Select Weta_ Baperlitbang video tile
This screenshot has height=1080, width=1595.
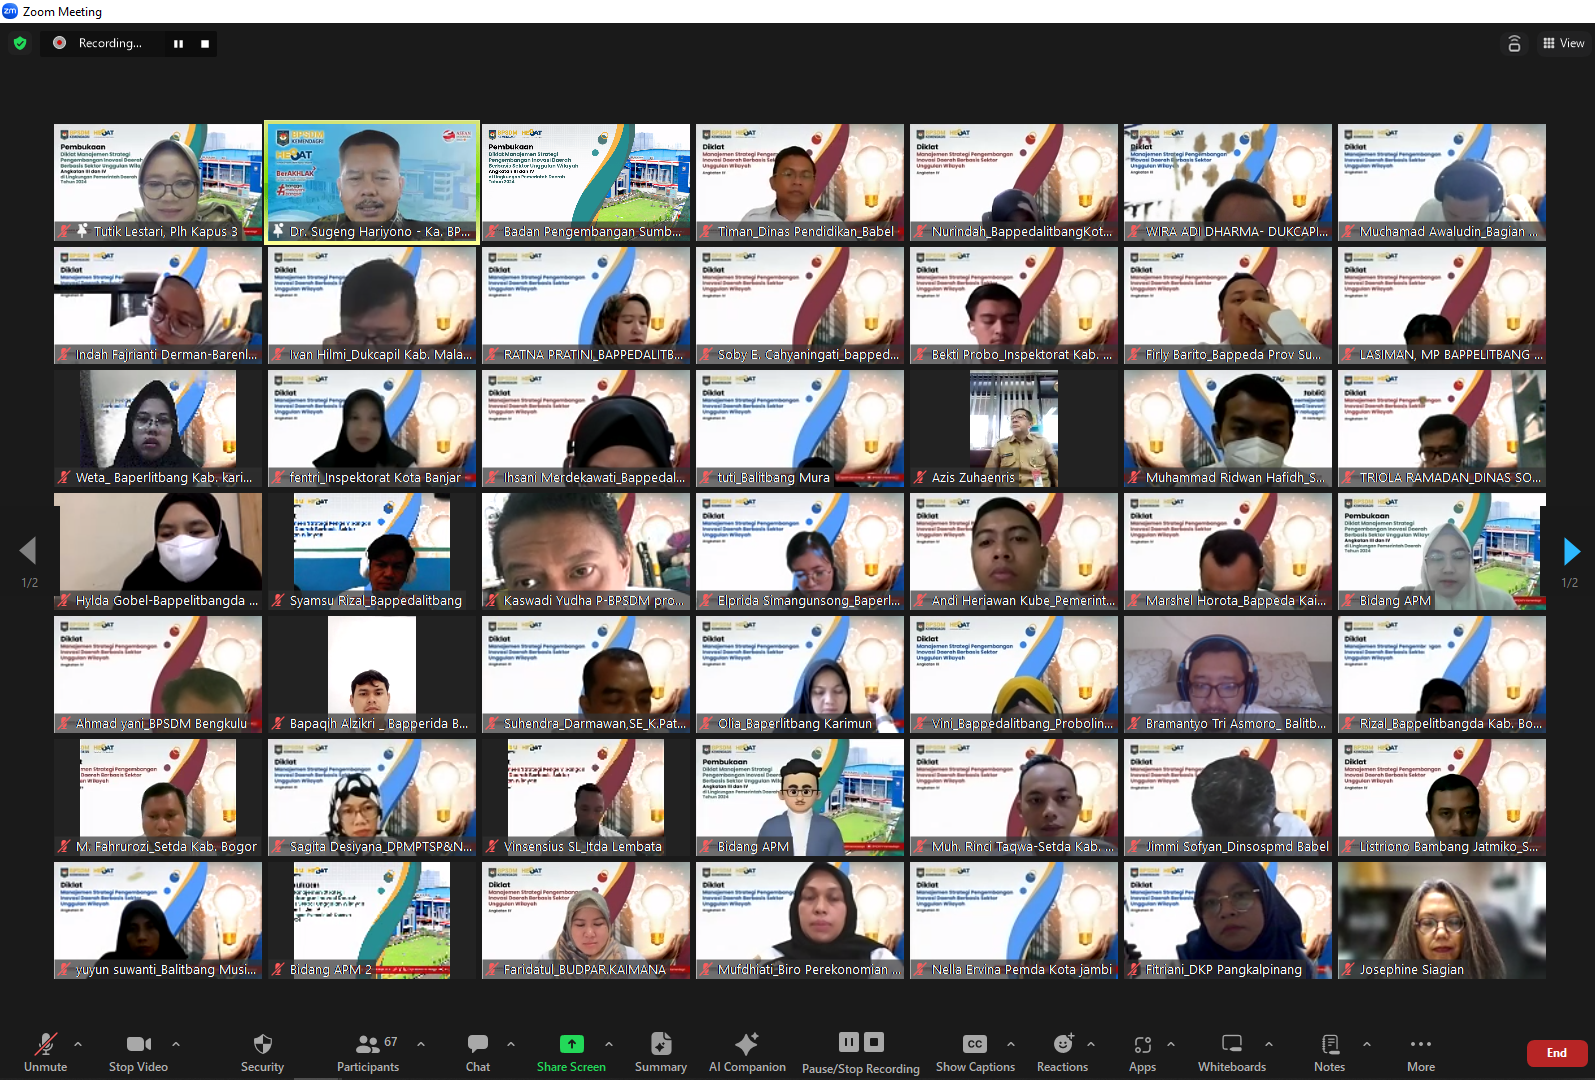point(158,428)
